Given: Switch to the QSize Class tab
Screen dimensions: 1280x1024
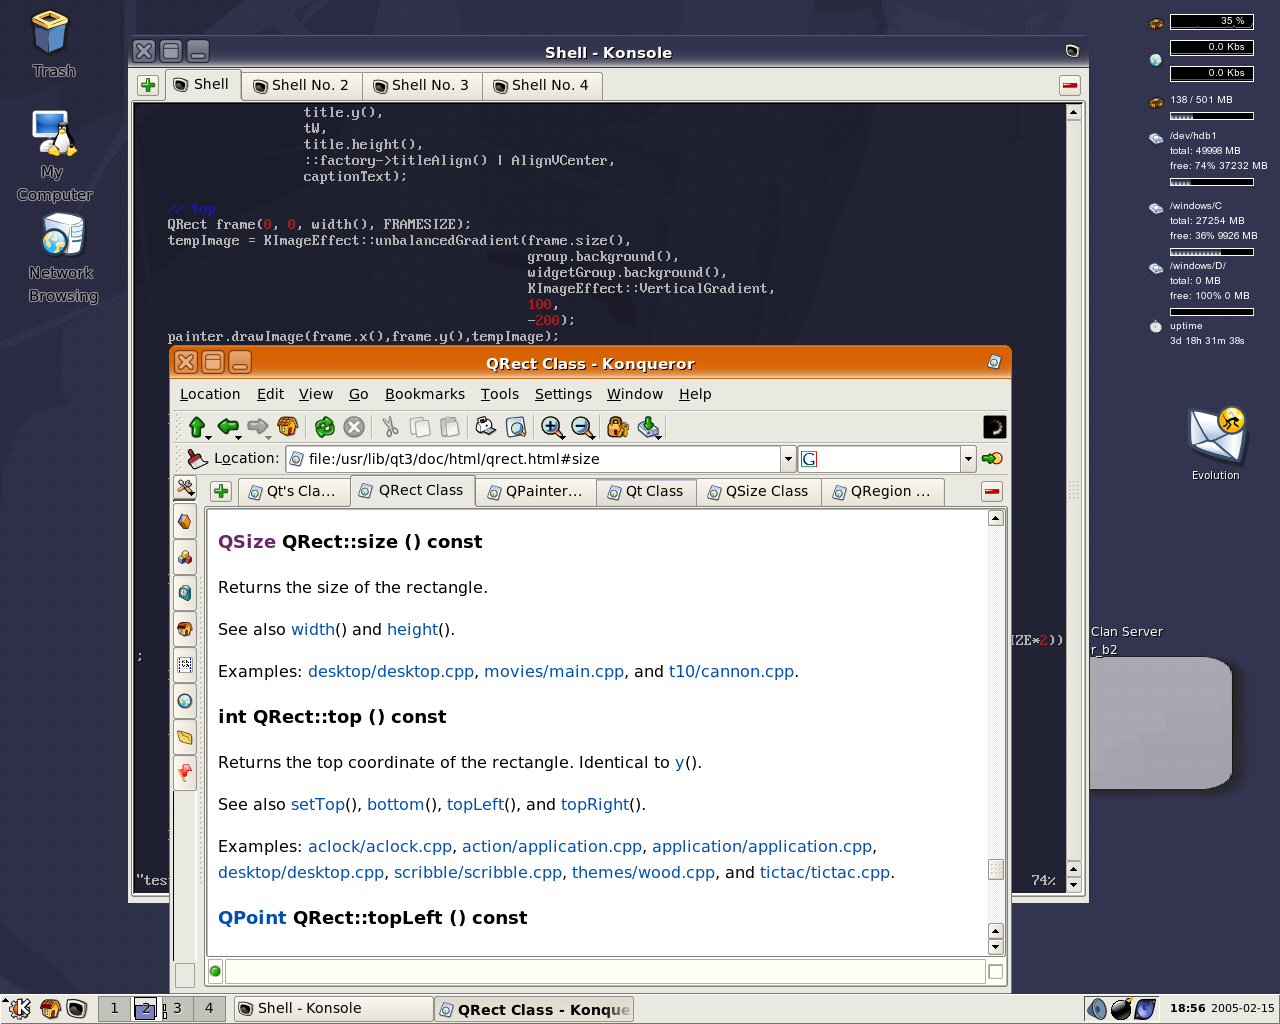Looking at the screenshot, I should [758, 491].
